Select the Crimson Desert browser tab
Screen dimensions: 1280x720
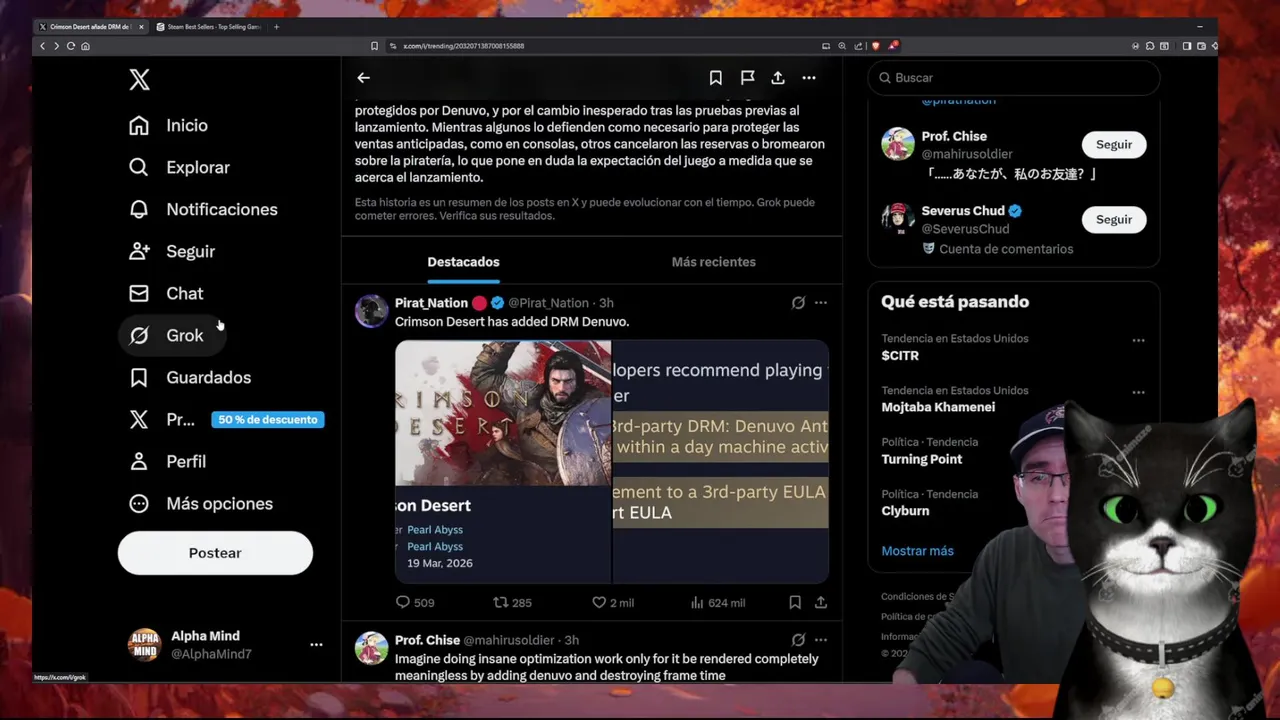click(91, 27)
